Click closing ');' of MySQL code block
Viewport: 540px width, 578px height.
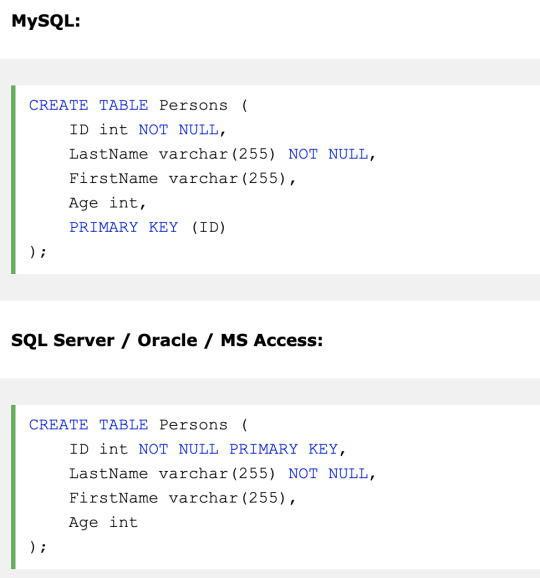click(x=38, y=252)
